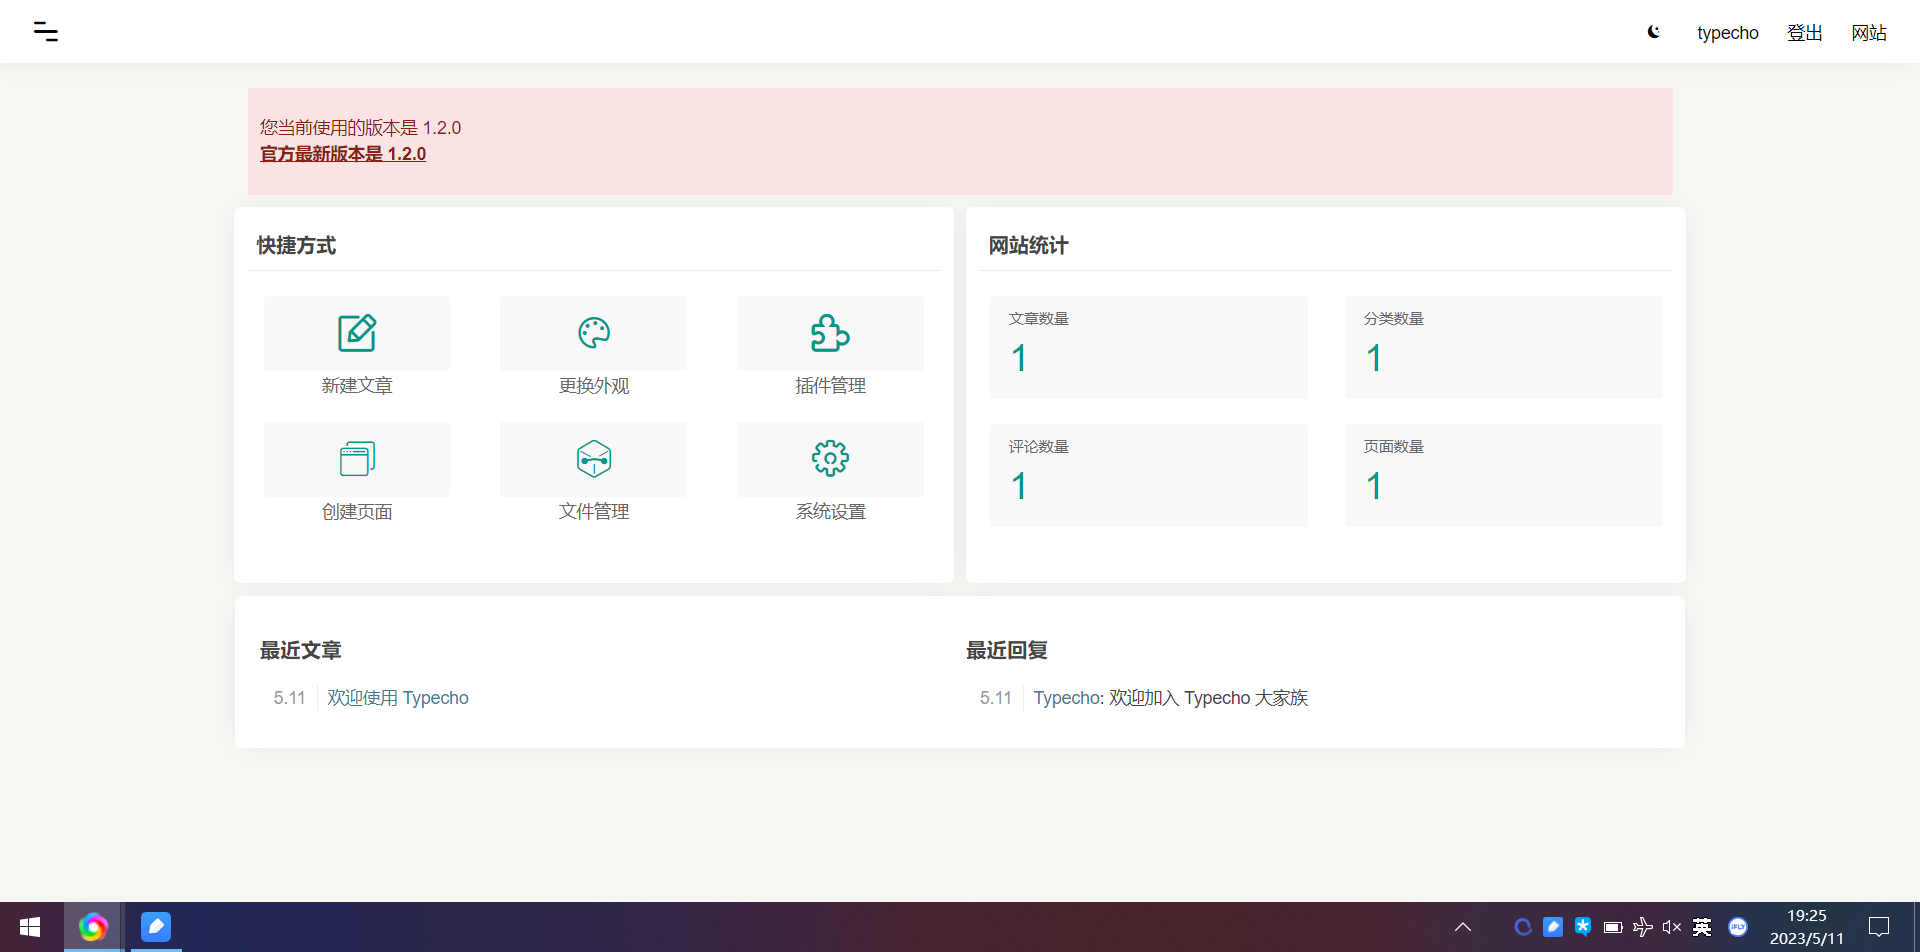Click the 系统设置 gear icon
Screen dimensions: 1920x952
point(830,459)
